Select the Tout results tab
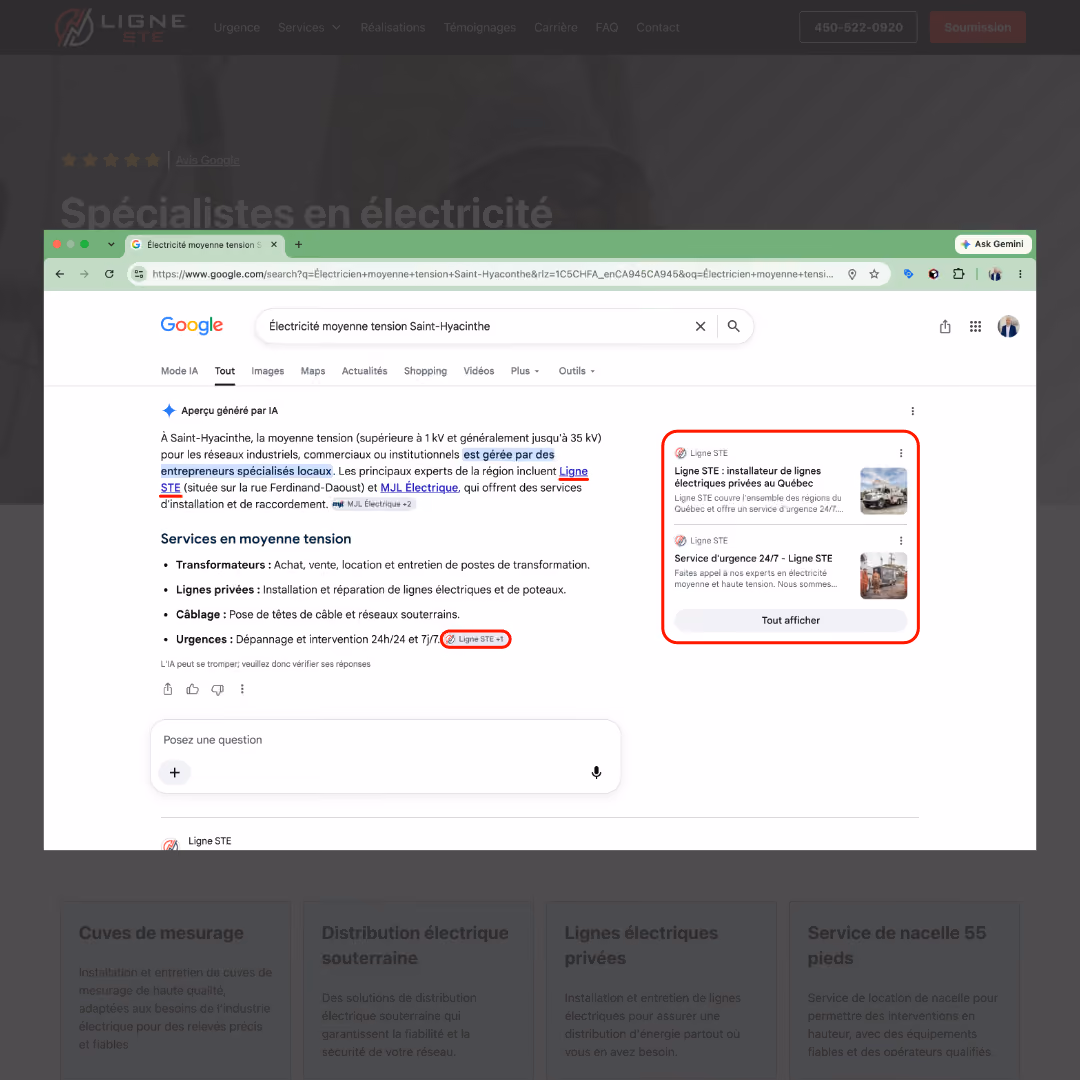Image resolution: width=1080 pixels, height=1080 pixels. click(x=225, y=371)
